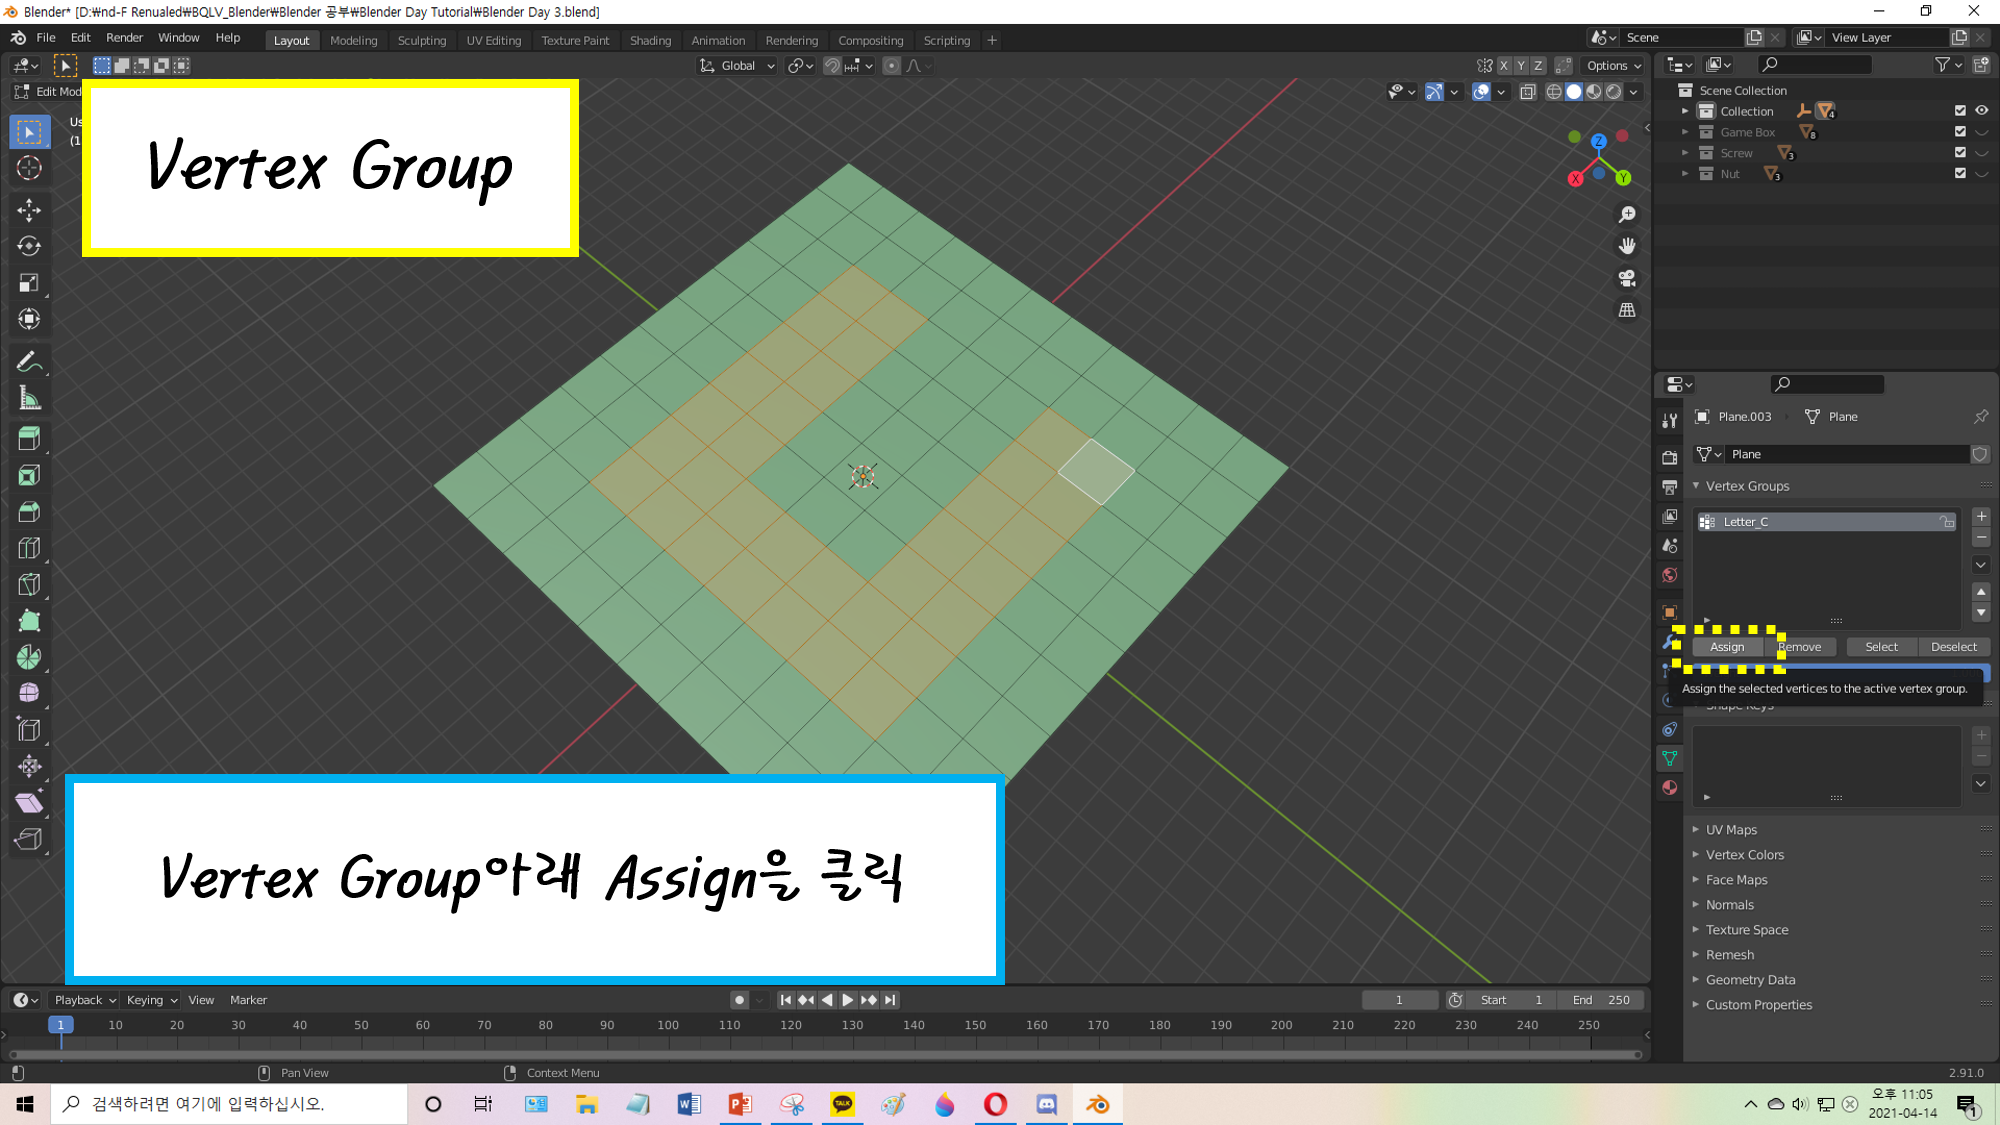This screenshot has height=1125, width=2000.
Task: Open the Global transform orientation dropdown
Action: (x=738, y=66)
